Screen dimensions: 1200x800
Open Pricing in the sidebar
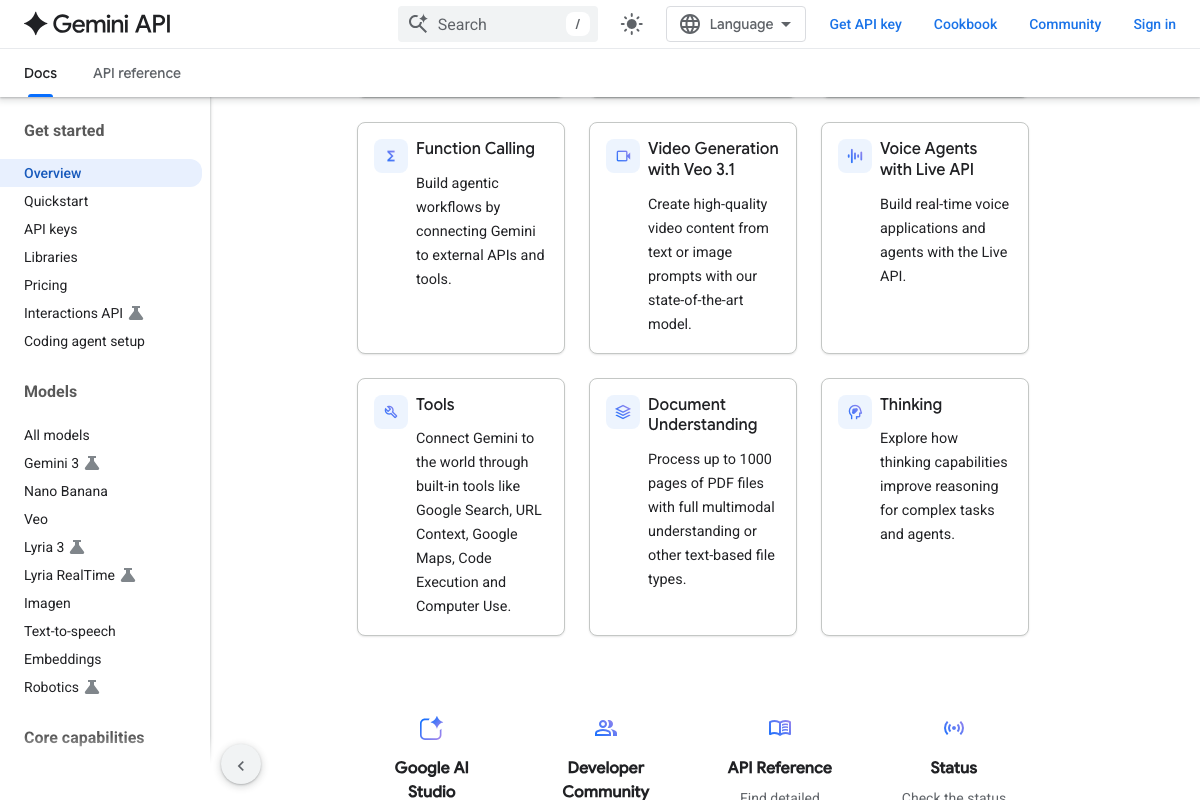(46, 285)
